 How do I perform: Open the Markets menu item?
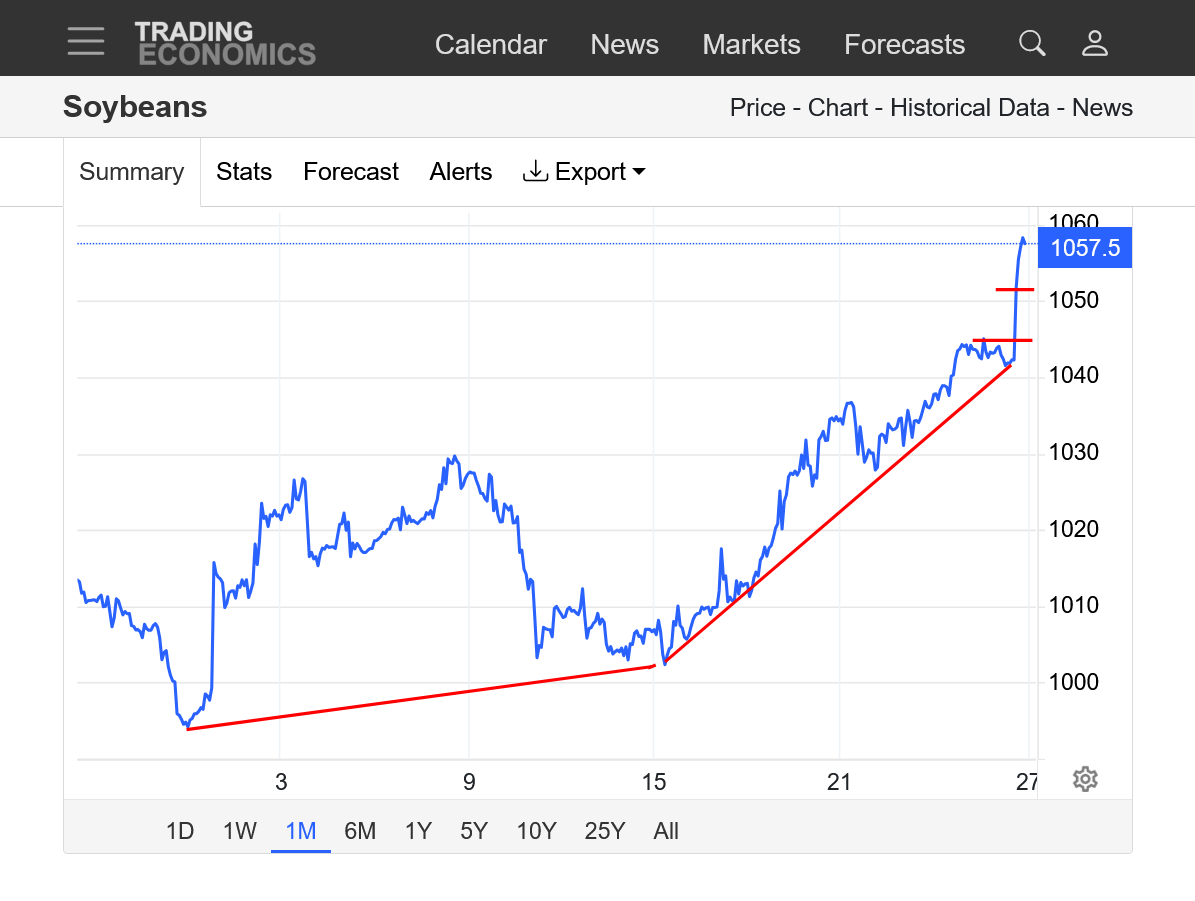tap(751, 45)
